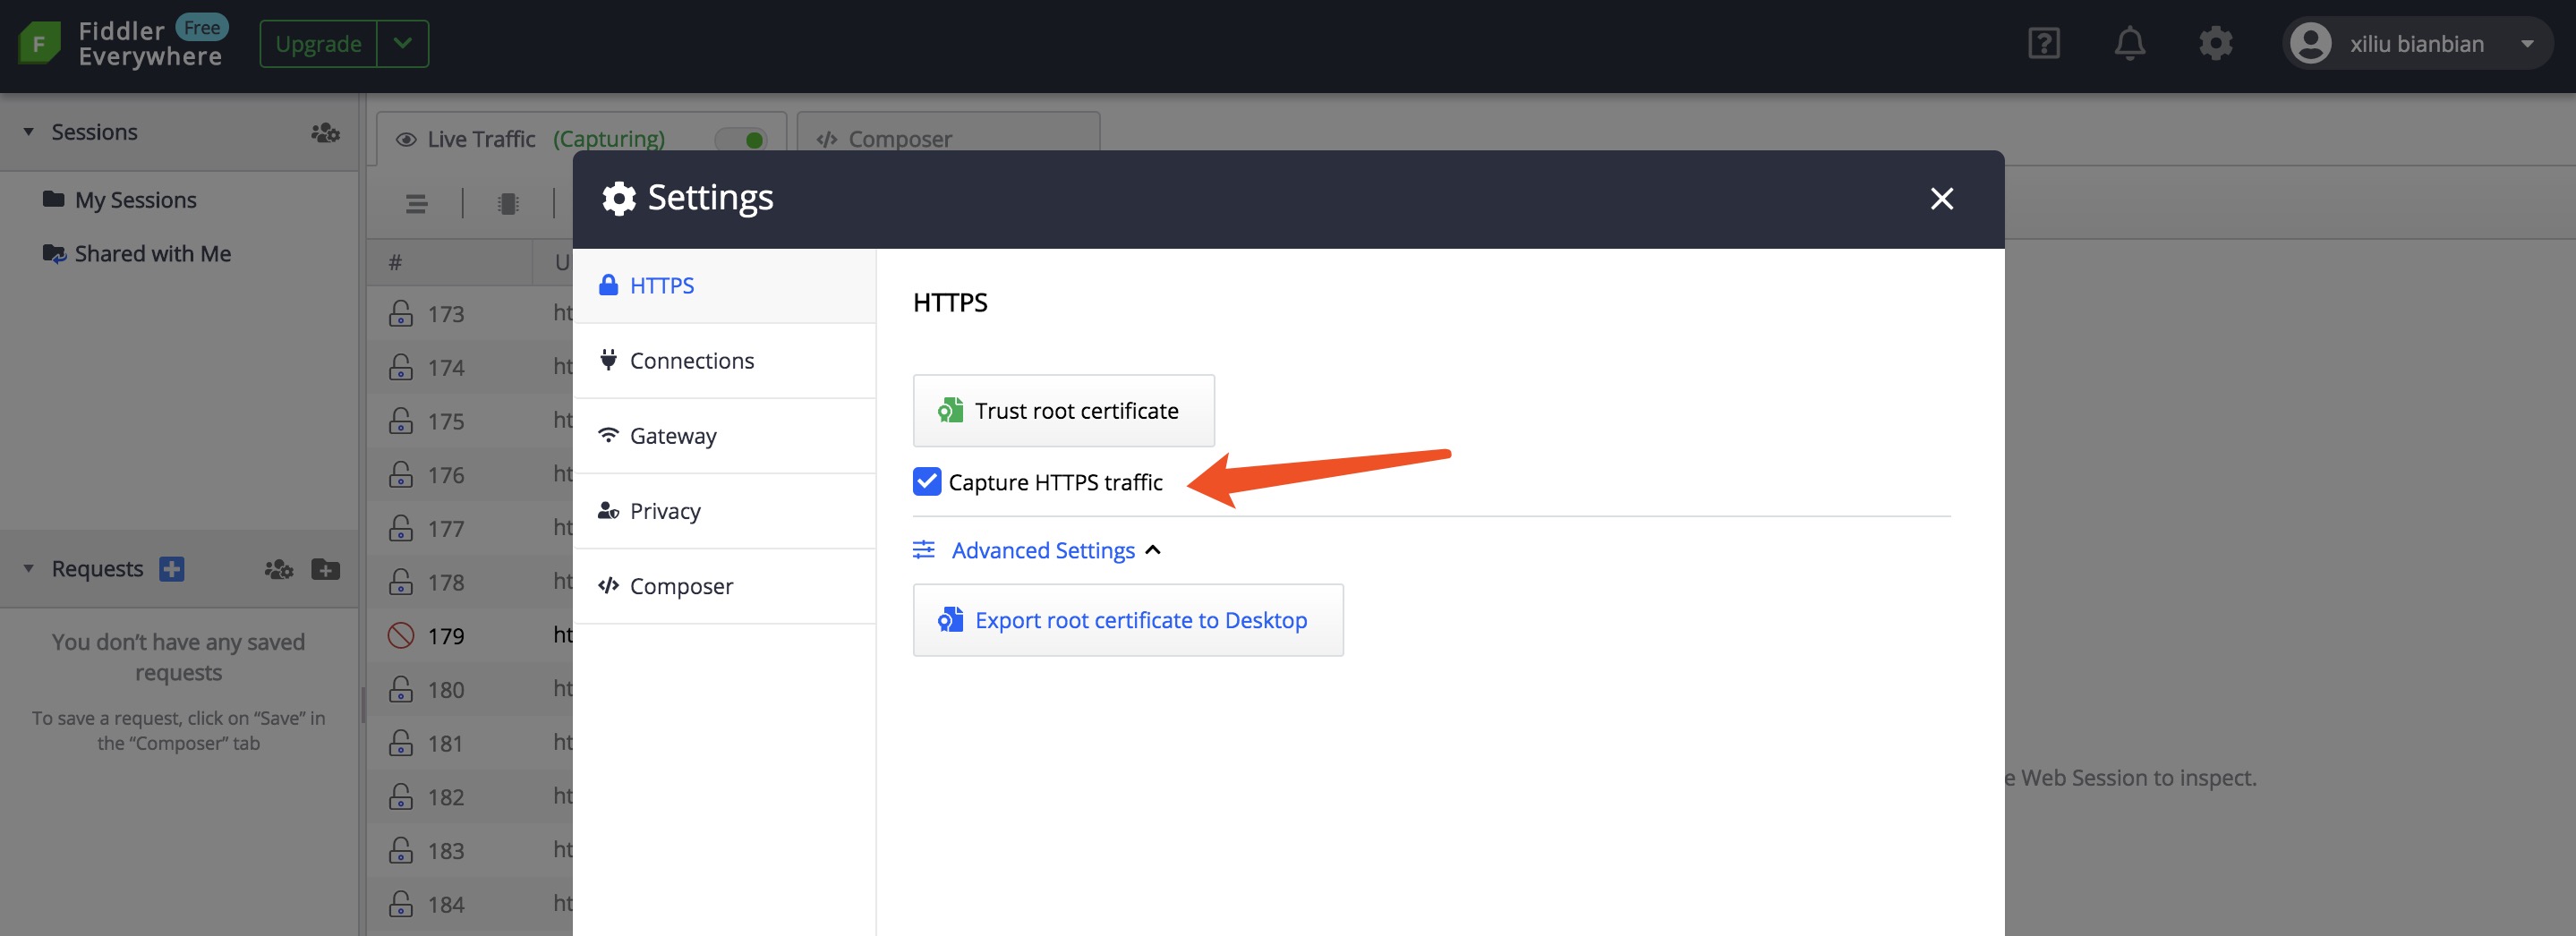The height and width of the screenshot is (936, 2576).
Task: Click the blue plus icon next to Requests
Action: click(x=172, y=568)
